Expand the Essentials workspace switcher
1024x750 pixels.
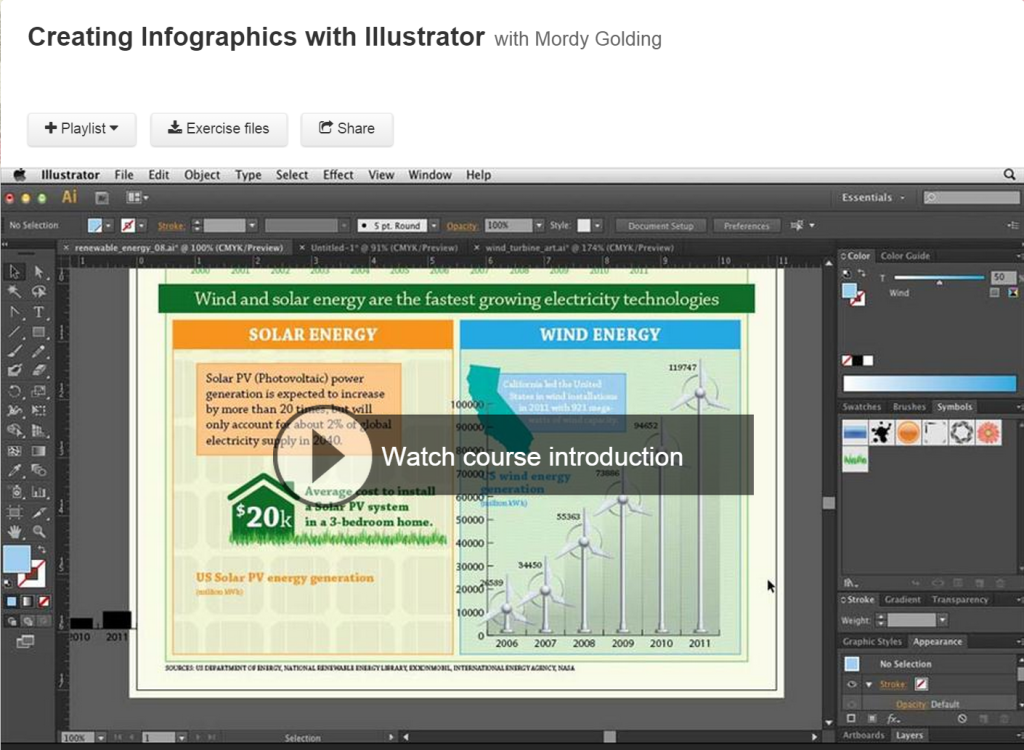click(x=873, y=198)
